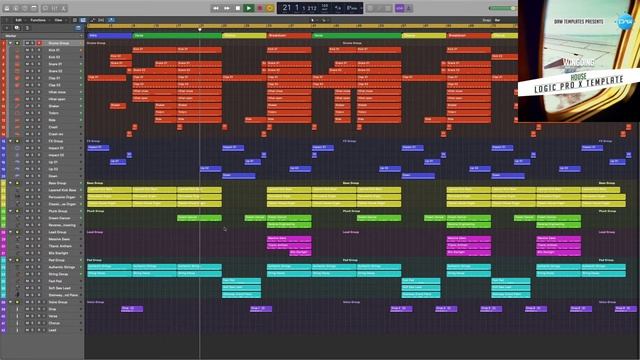
Task: Solo the Snare 01 track
Action: tap(33, 64)
